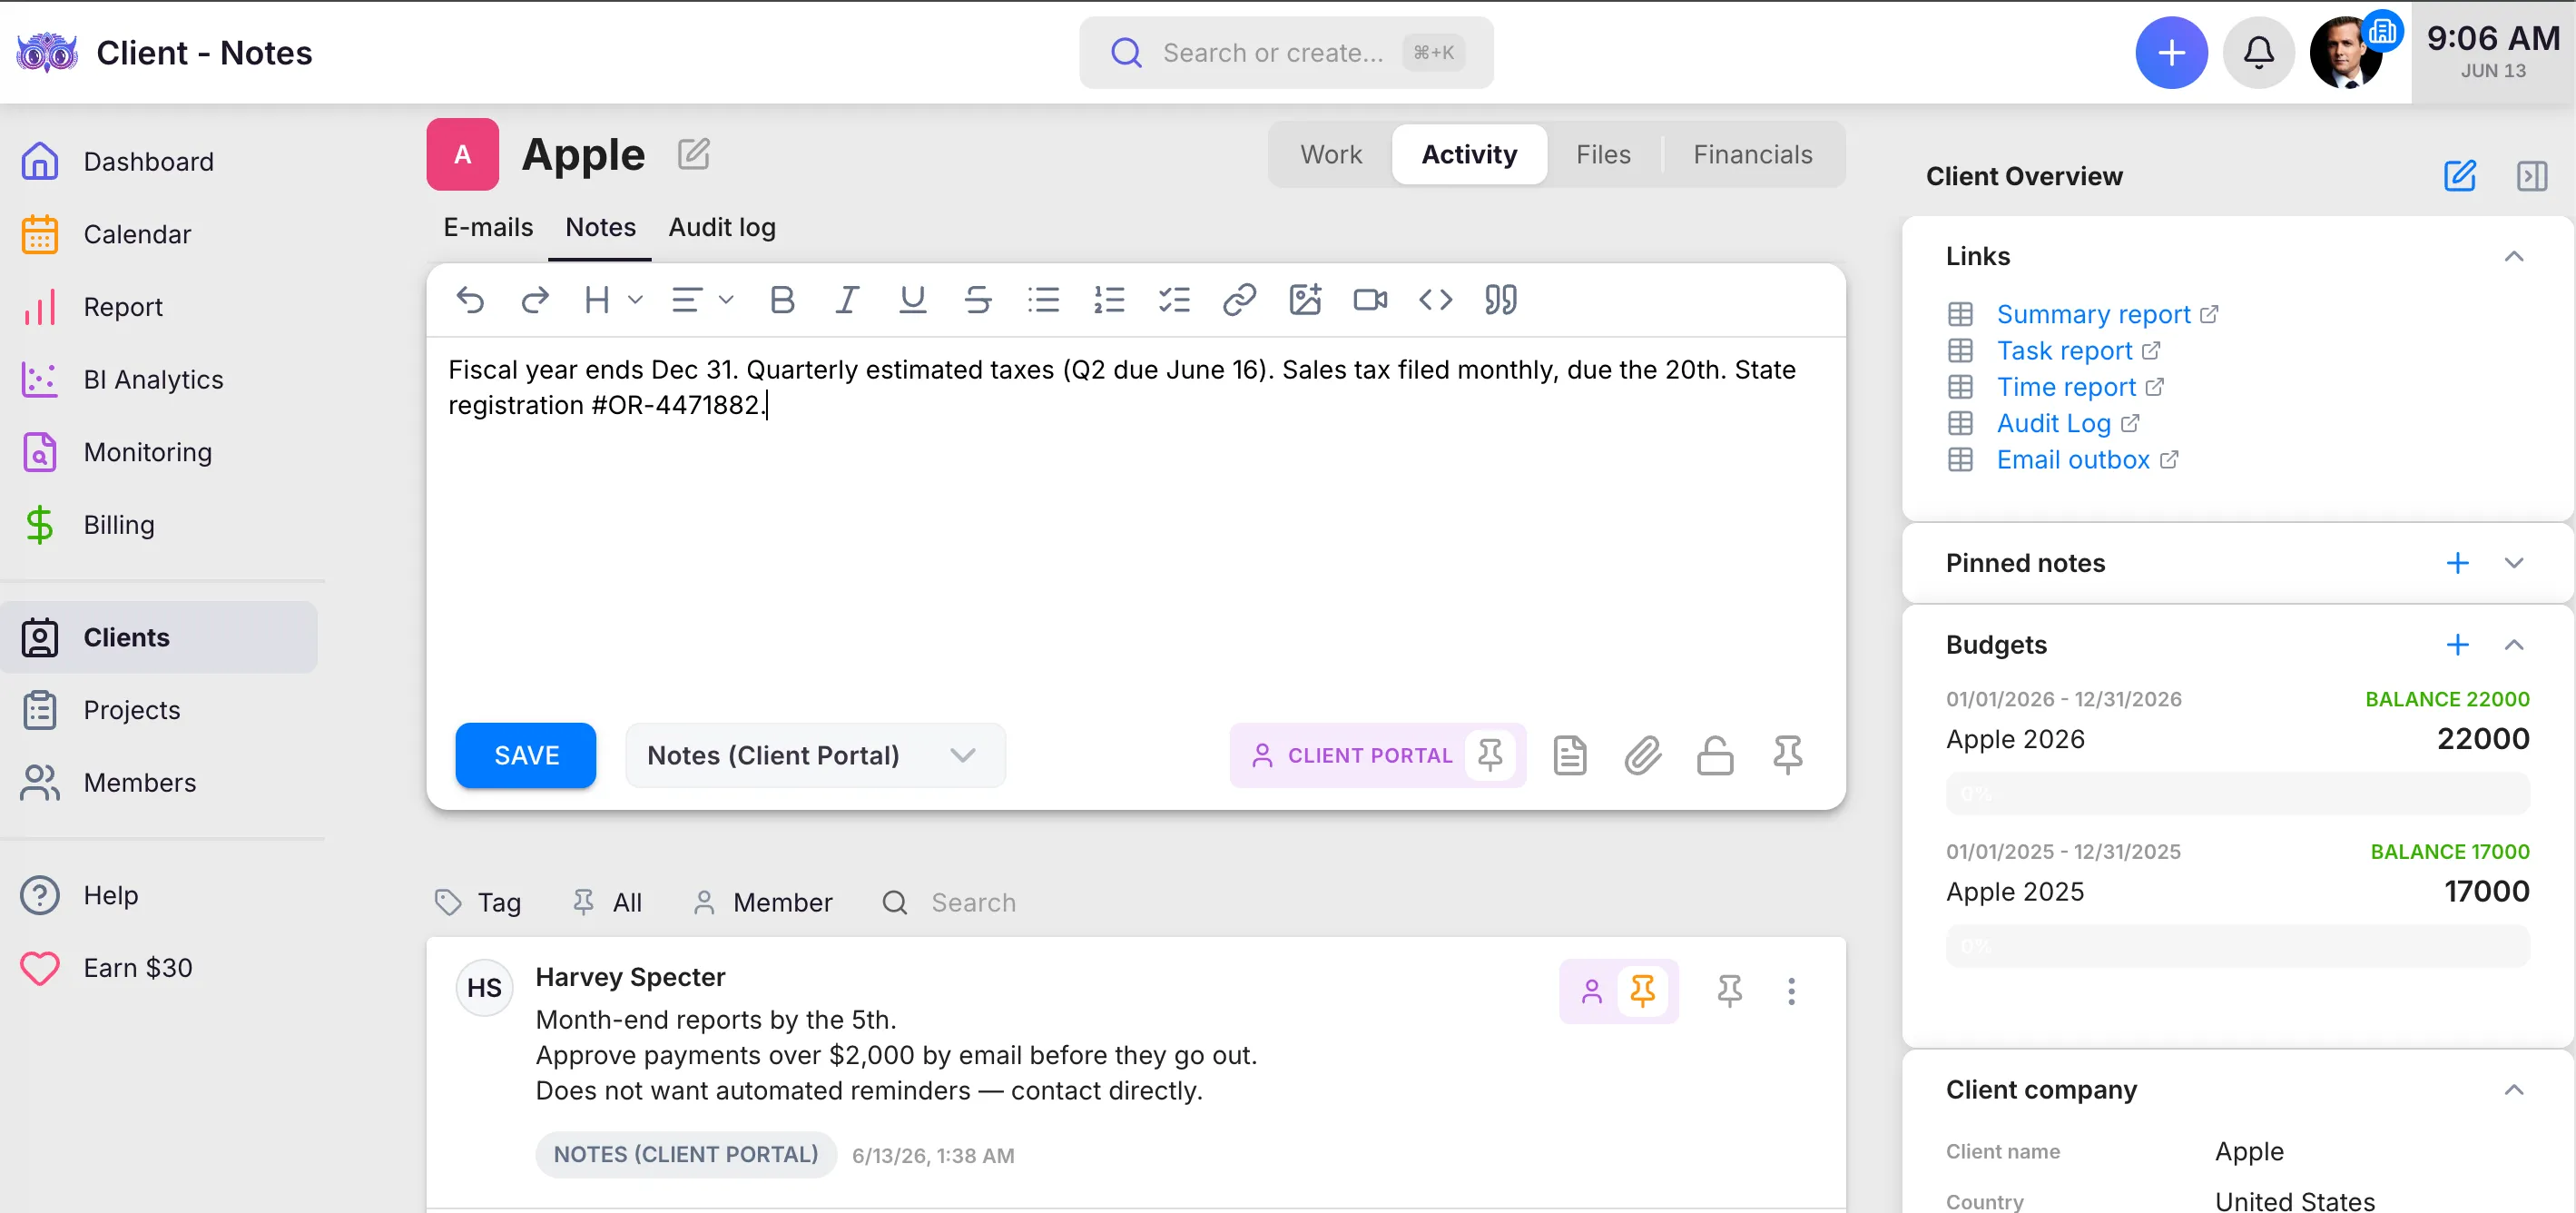Attach a file with the paperclip icon
The width and height of the screenshot is (2576, 1213).
coord(1643,755)
